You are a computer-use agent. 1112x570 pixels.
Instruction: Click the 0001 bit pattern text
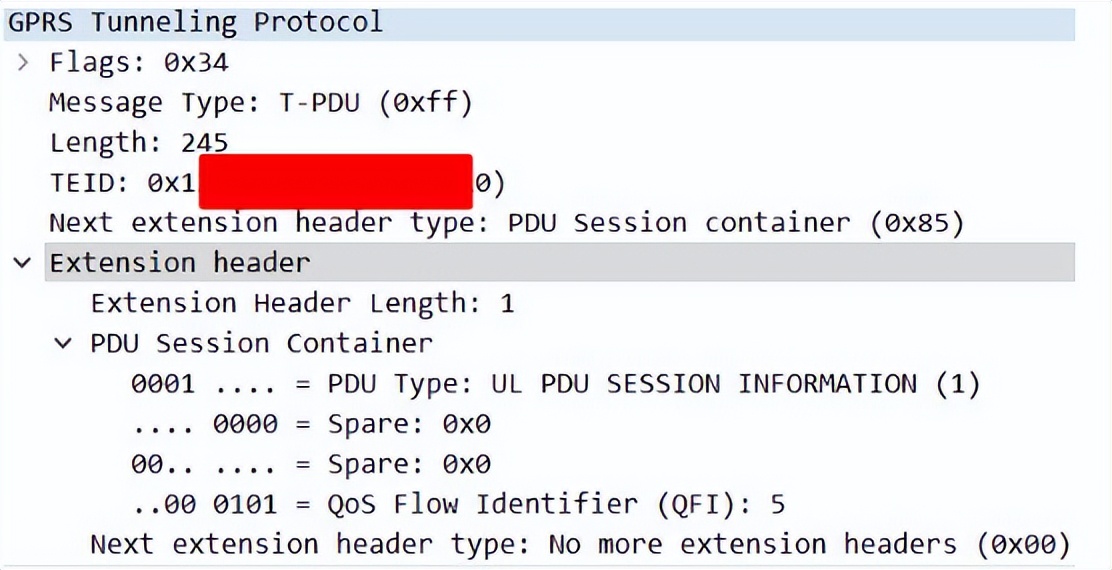tap(162, 384)
